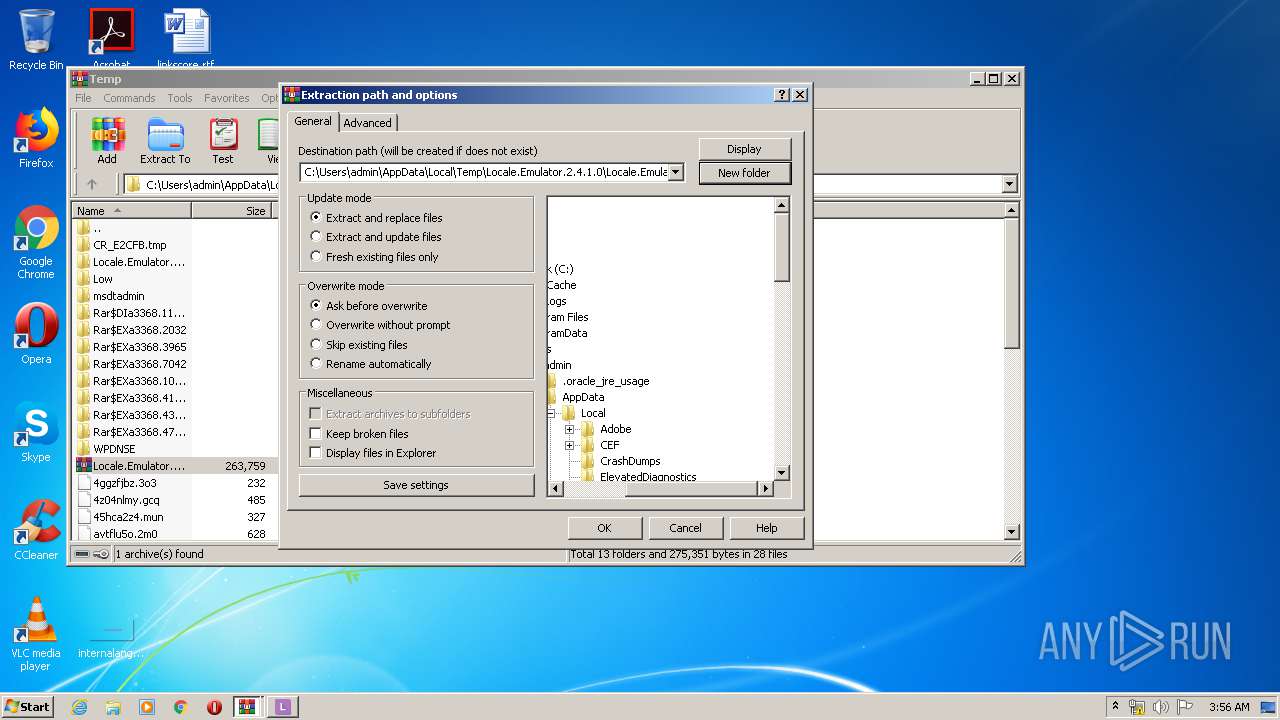The height and width of the screenshot is (720, 1280).
Task: Select Skip existing files option
Action: click(358, 345)
